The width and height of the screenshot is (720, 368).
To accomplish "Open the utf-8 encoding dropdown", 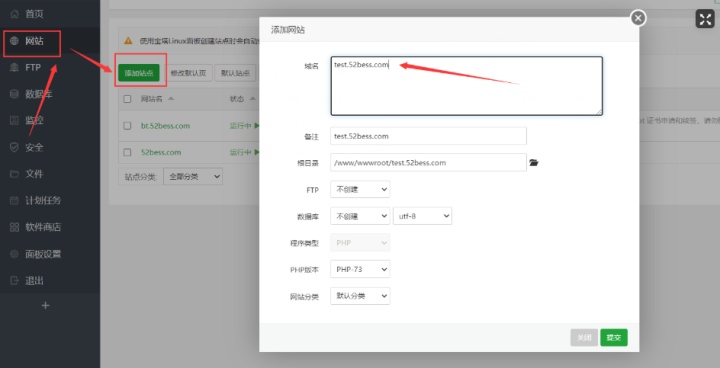I will tap(422, 216).
